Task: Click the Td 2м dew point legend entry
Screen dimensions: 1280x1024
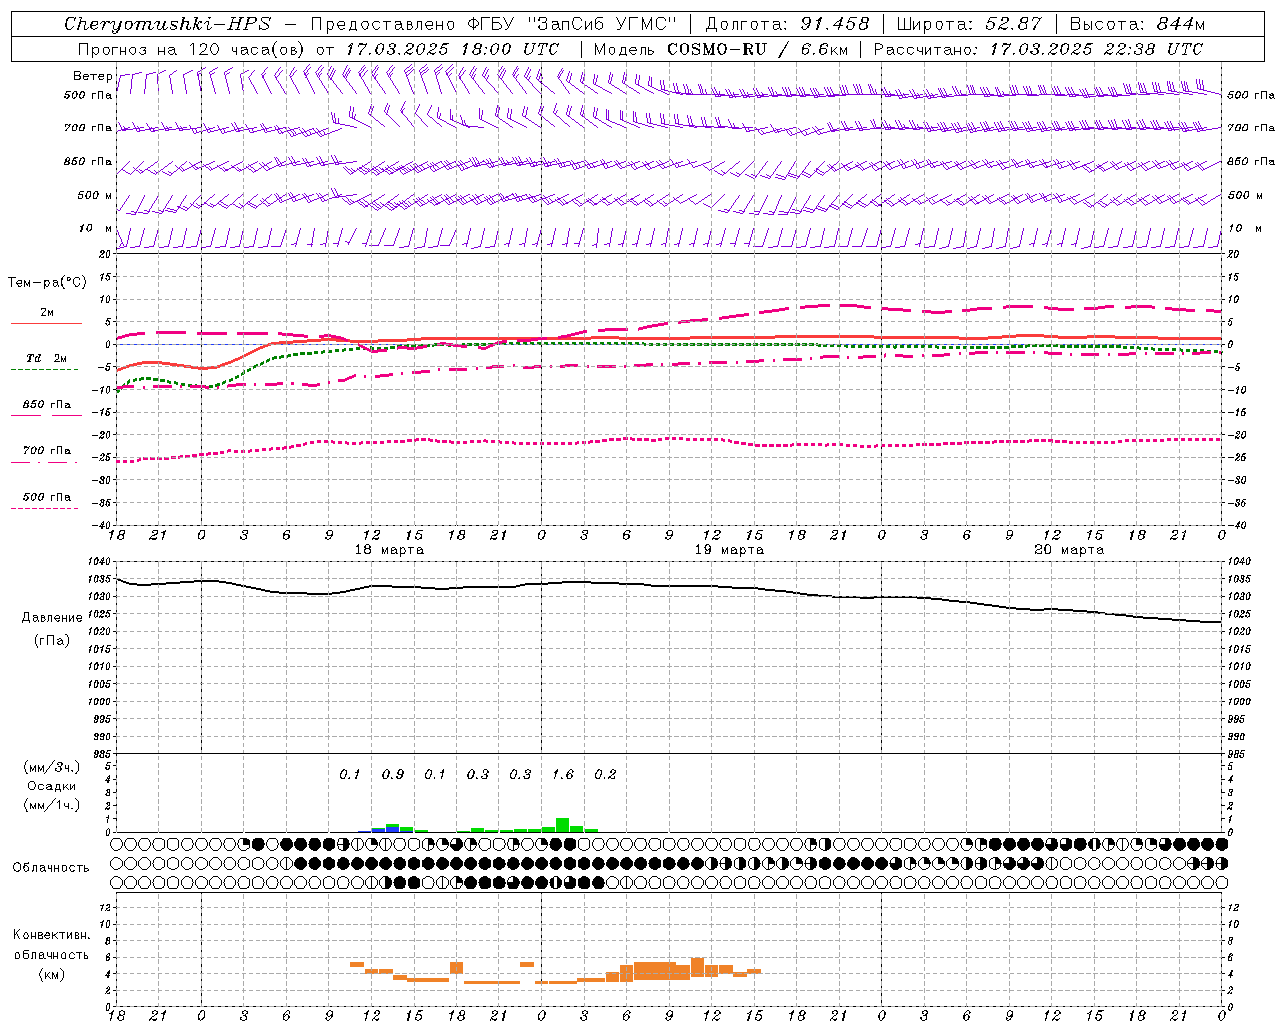Action: [46, 358]
